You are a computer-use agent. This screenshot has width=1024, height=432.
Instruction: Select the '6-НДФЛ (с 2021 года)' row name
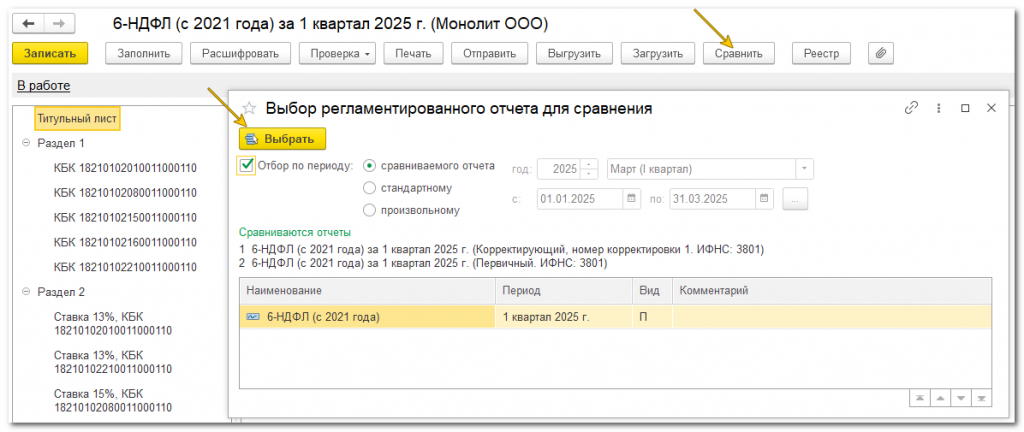(323, 317)
